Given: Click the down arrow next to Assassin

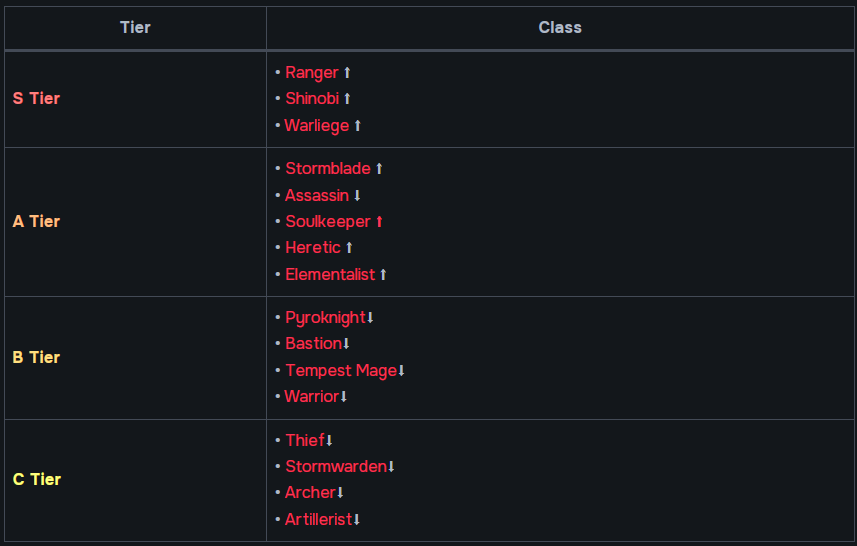Looking at the screenshot, I should point(357,195).
